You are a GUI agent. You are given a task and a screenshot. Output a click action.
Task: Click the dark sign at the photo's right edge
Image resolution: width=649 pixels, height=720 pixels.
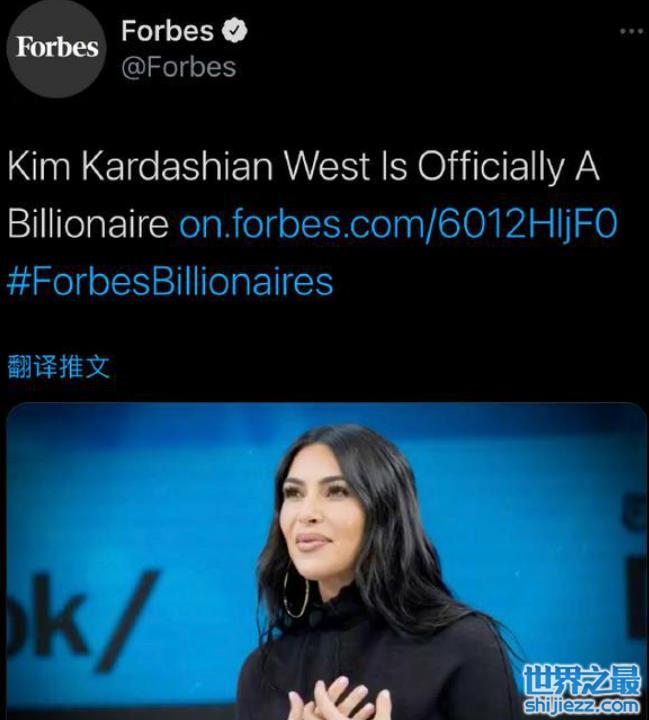pyautogui.click(x=634, y=567)
